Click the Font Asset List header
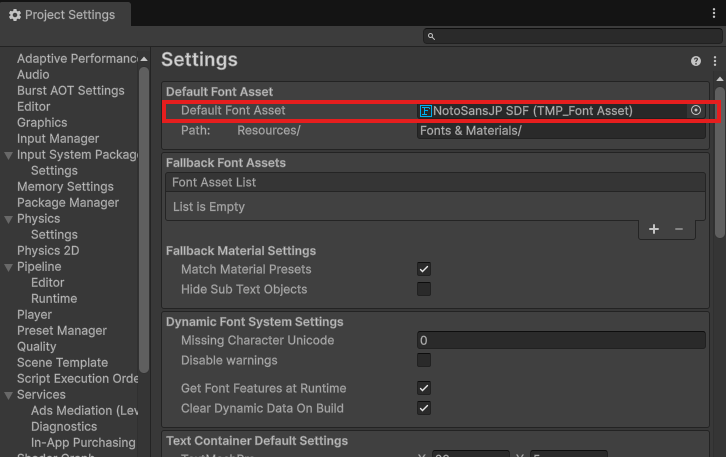This screenshot has height=457, width=726. pos(435,182)
